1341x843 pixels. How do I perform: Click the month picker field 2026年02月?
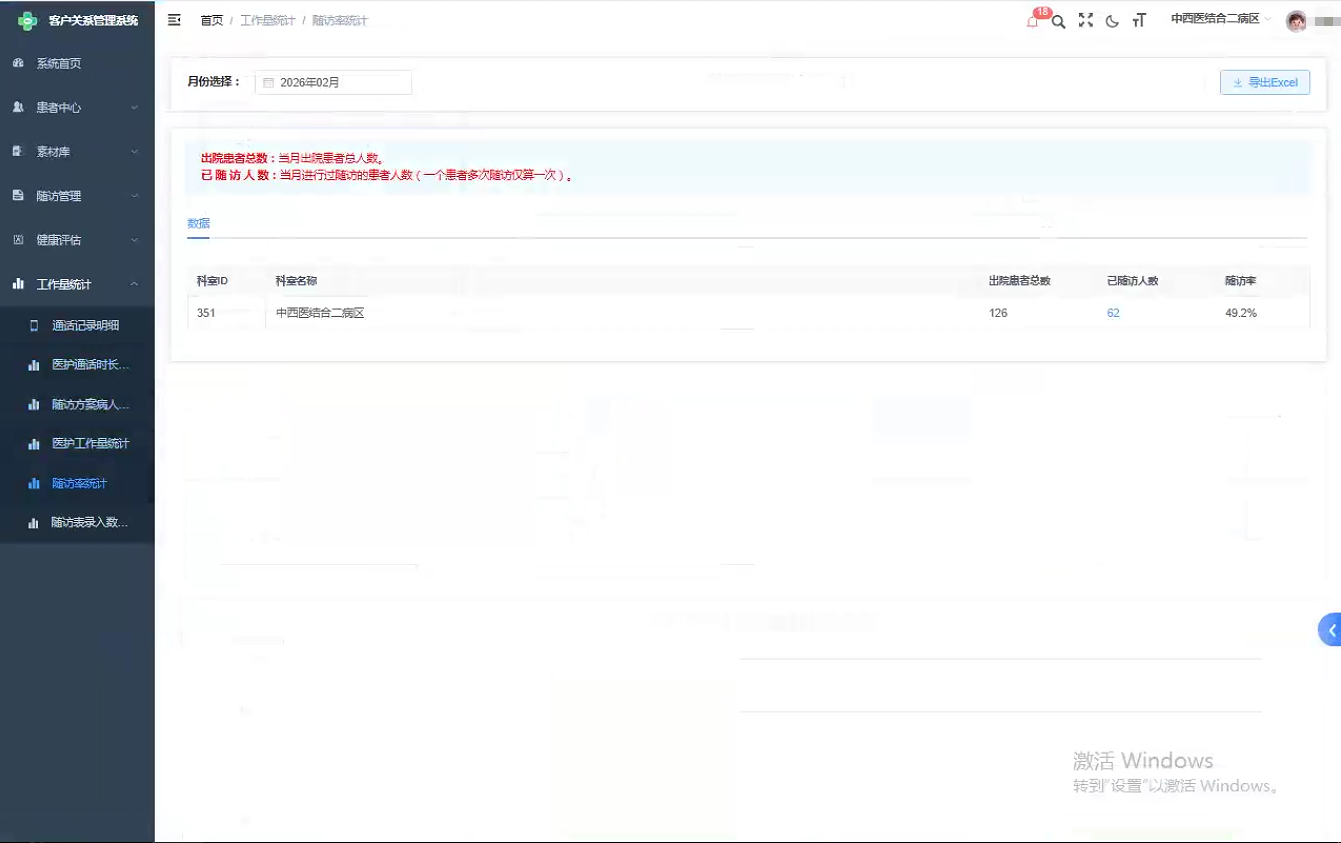pyautogui.click(x=334, y=82)
